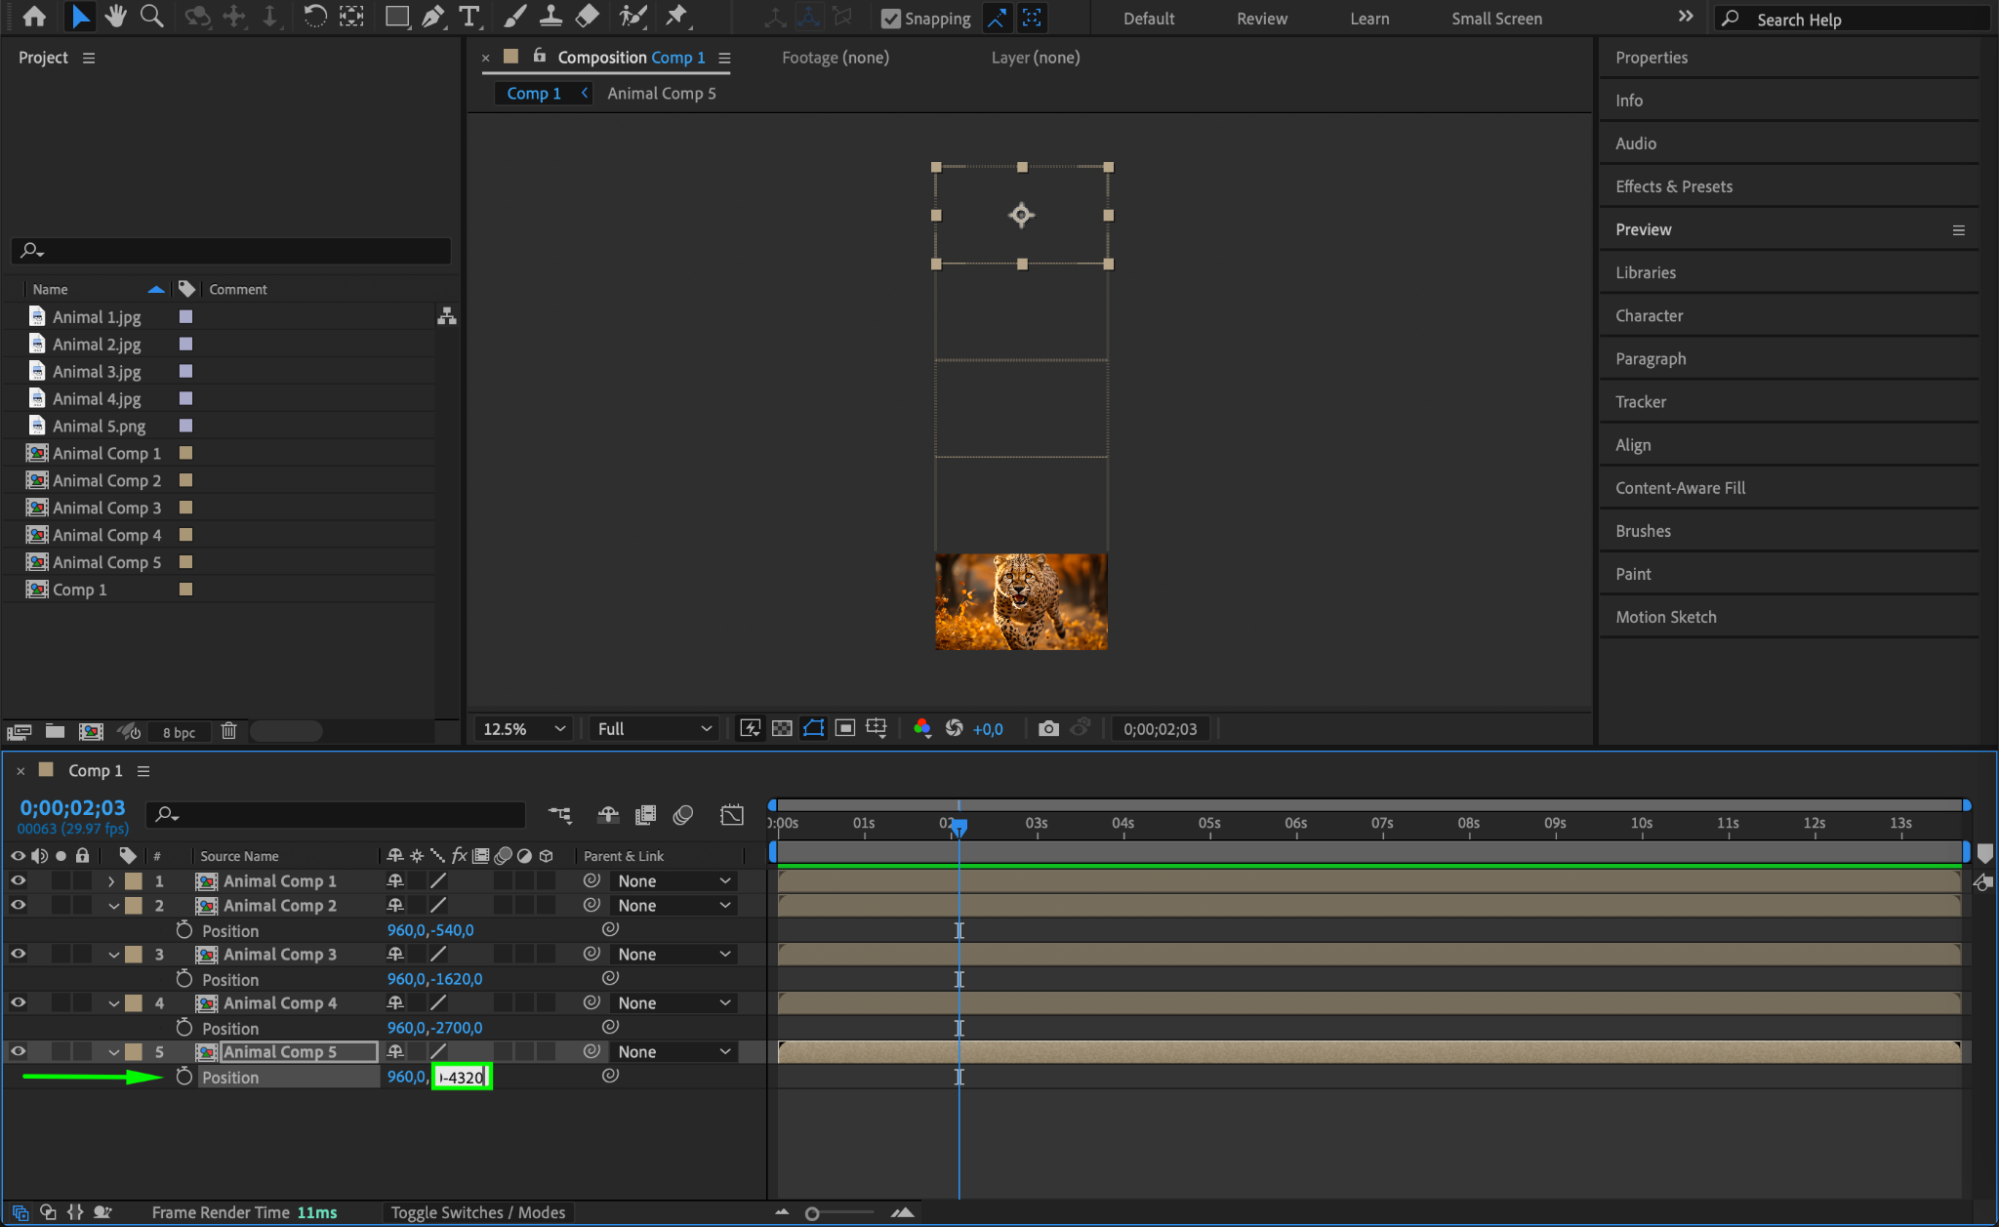
Task: Select the Type tool
Action: click(x=468, y=16)
